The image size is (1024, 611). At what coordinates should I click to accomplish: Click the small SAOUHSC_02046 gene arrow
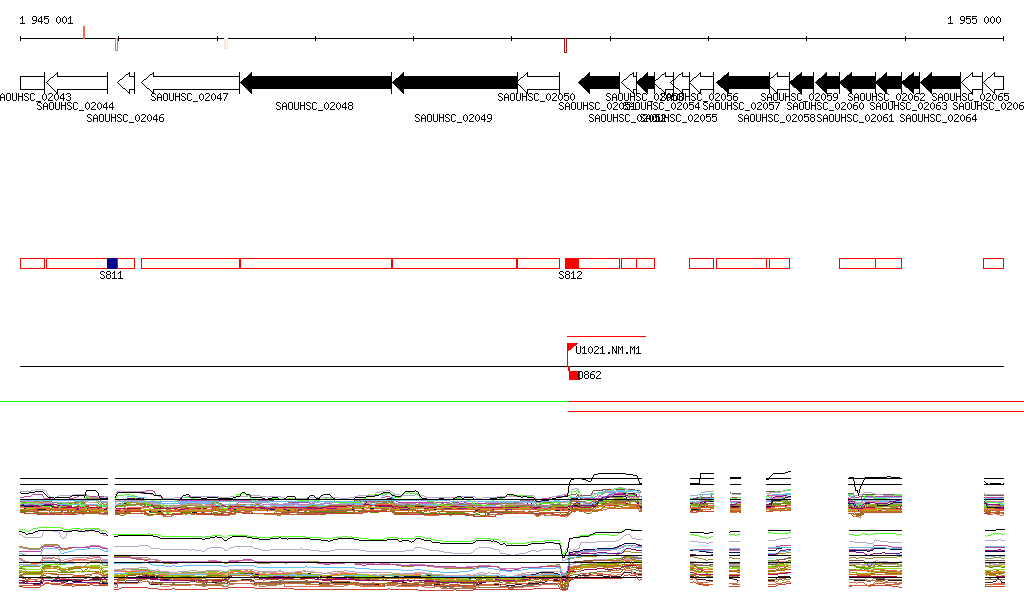coord(126,83)
